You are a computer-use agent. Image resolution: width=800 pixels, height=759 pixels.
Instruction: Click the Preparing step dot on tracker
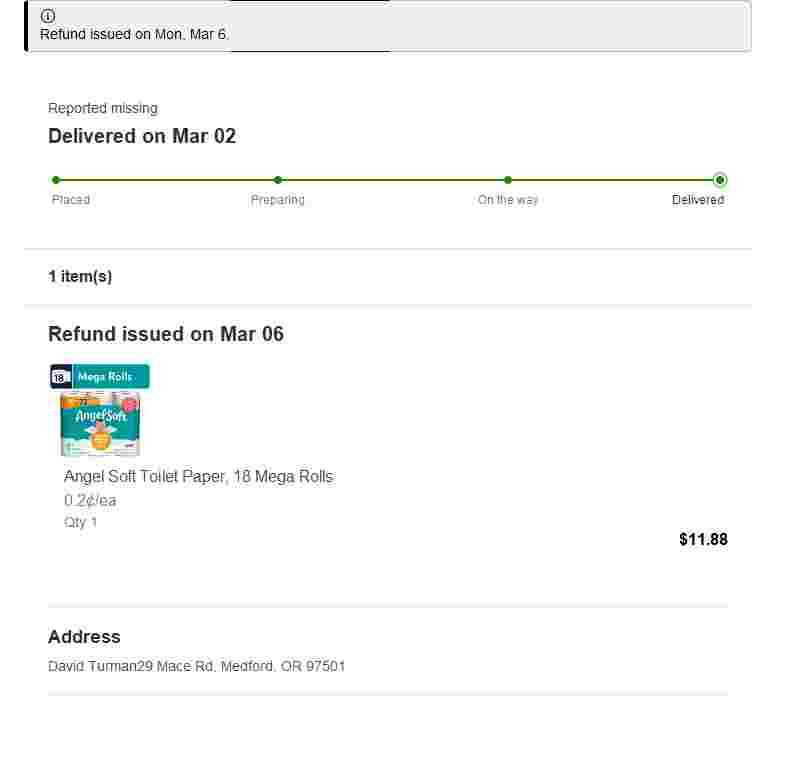point(278,180)
